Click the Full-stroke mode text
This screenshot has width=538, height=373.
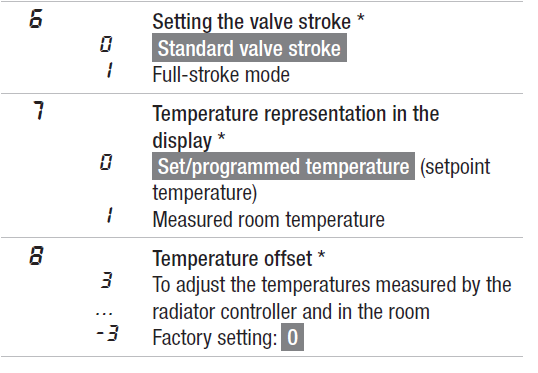point(221,75)
